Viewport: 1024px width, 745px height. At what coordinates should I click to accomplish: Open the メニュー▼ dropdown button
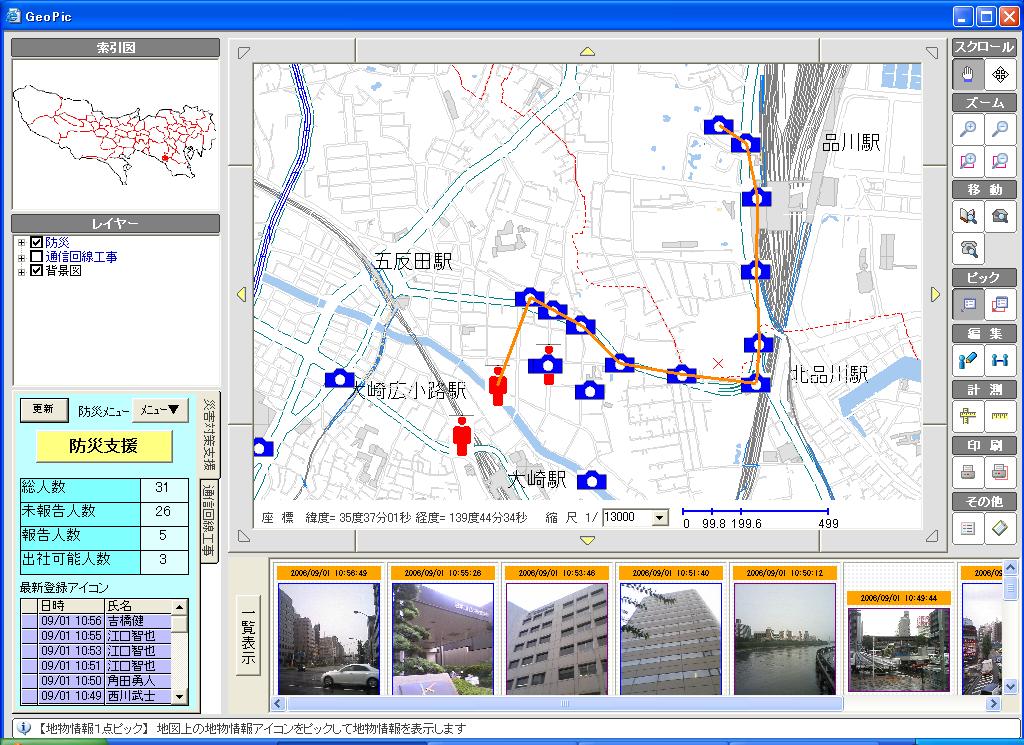pos(160,409)
